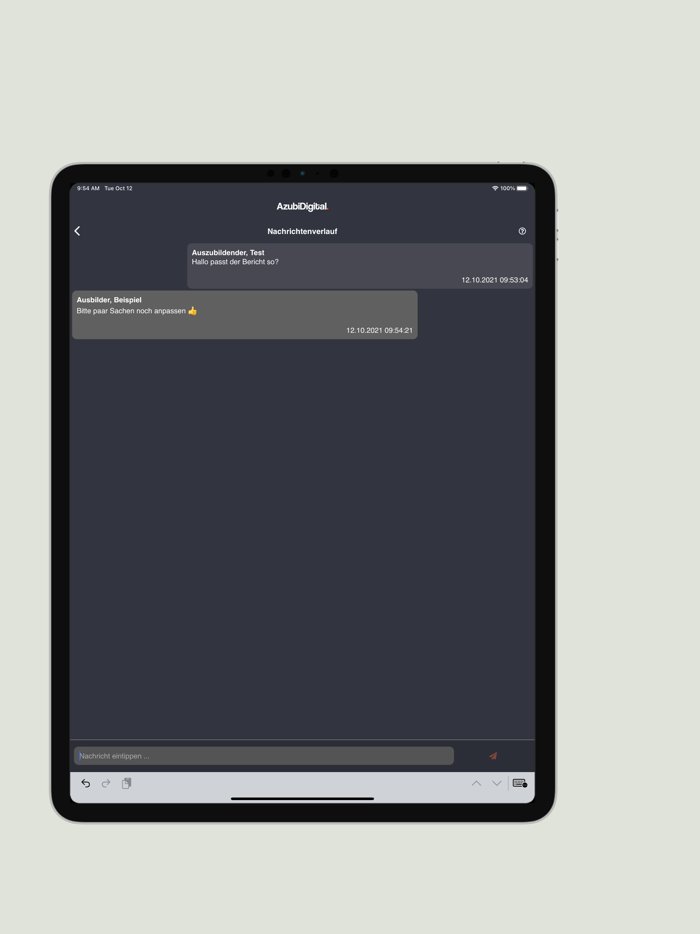Screen dimensions: 700x934
Task: Tap the battery indicator in status bar
Action: 522,188
